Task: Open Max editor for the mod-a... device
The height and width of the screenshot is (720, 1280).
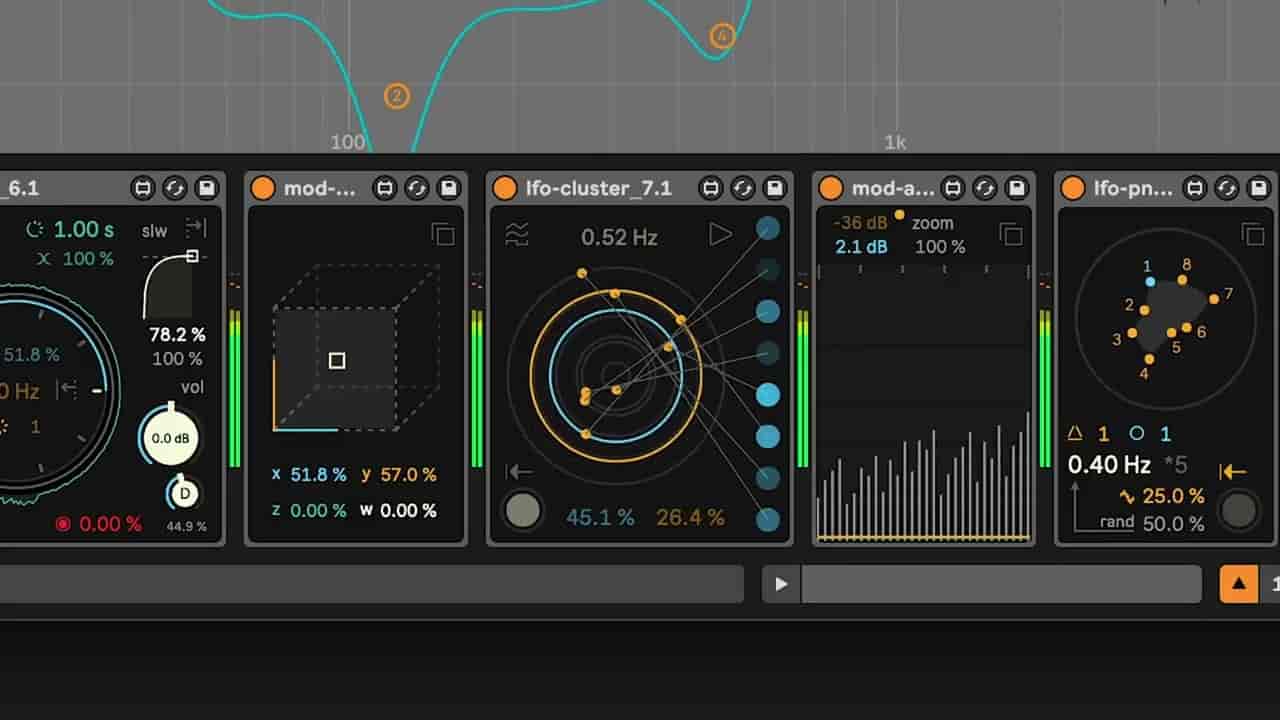Action: click(953, 188)
